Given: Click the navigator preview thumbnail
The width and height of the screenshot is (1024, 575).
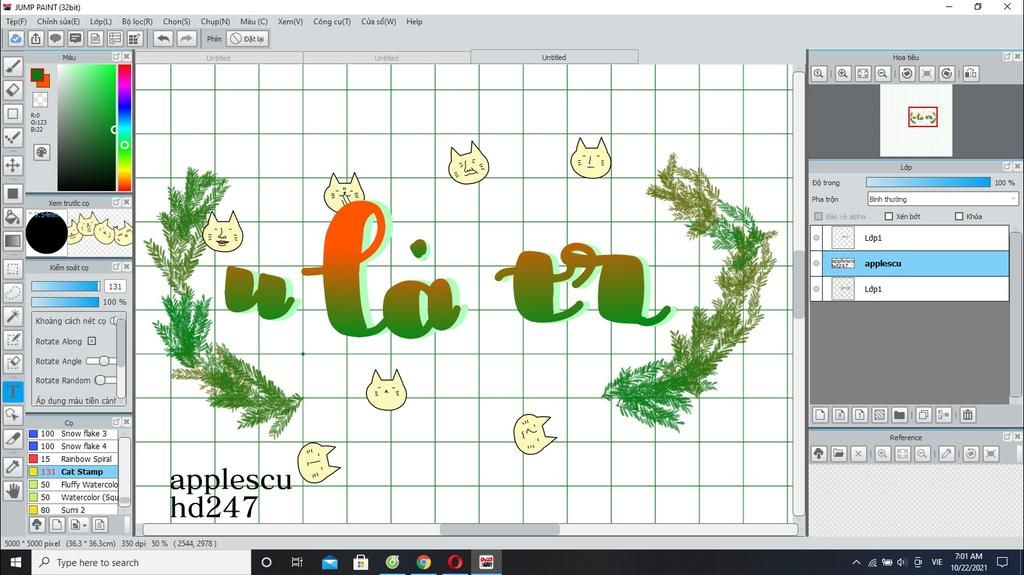Looking at the screenshot, I should (916, 121).
